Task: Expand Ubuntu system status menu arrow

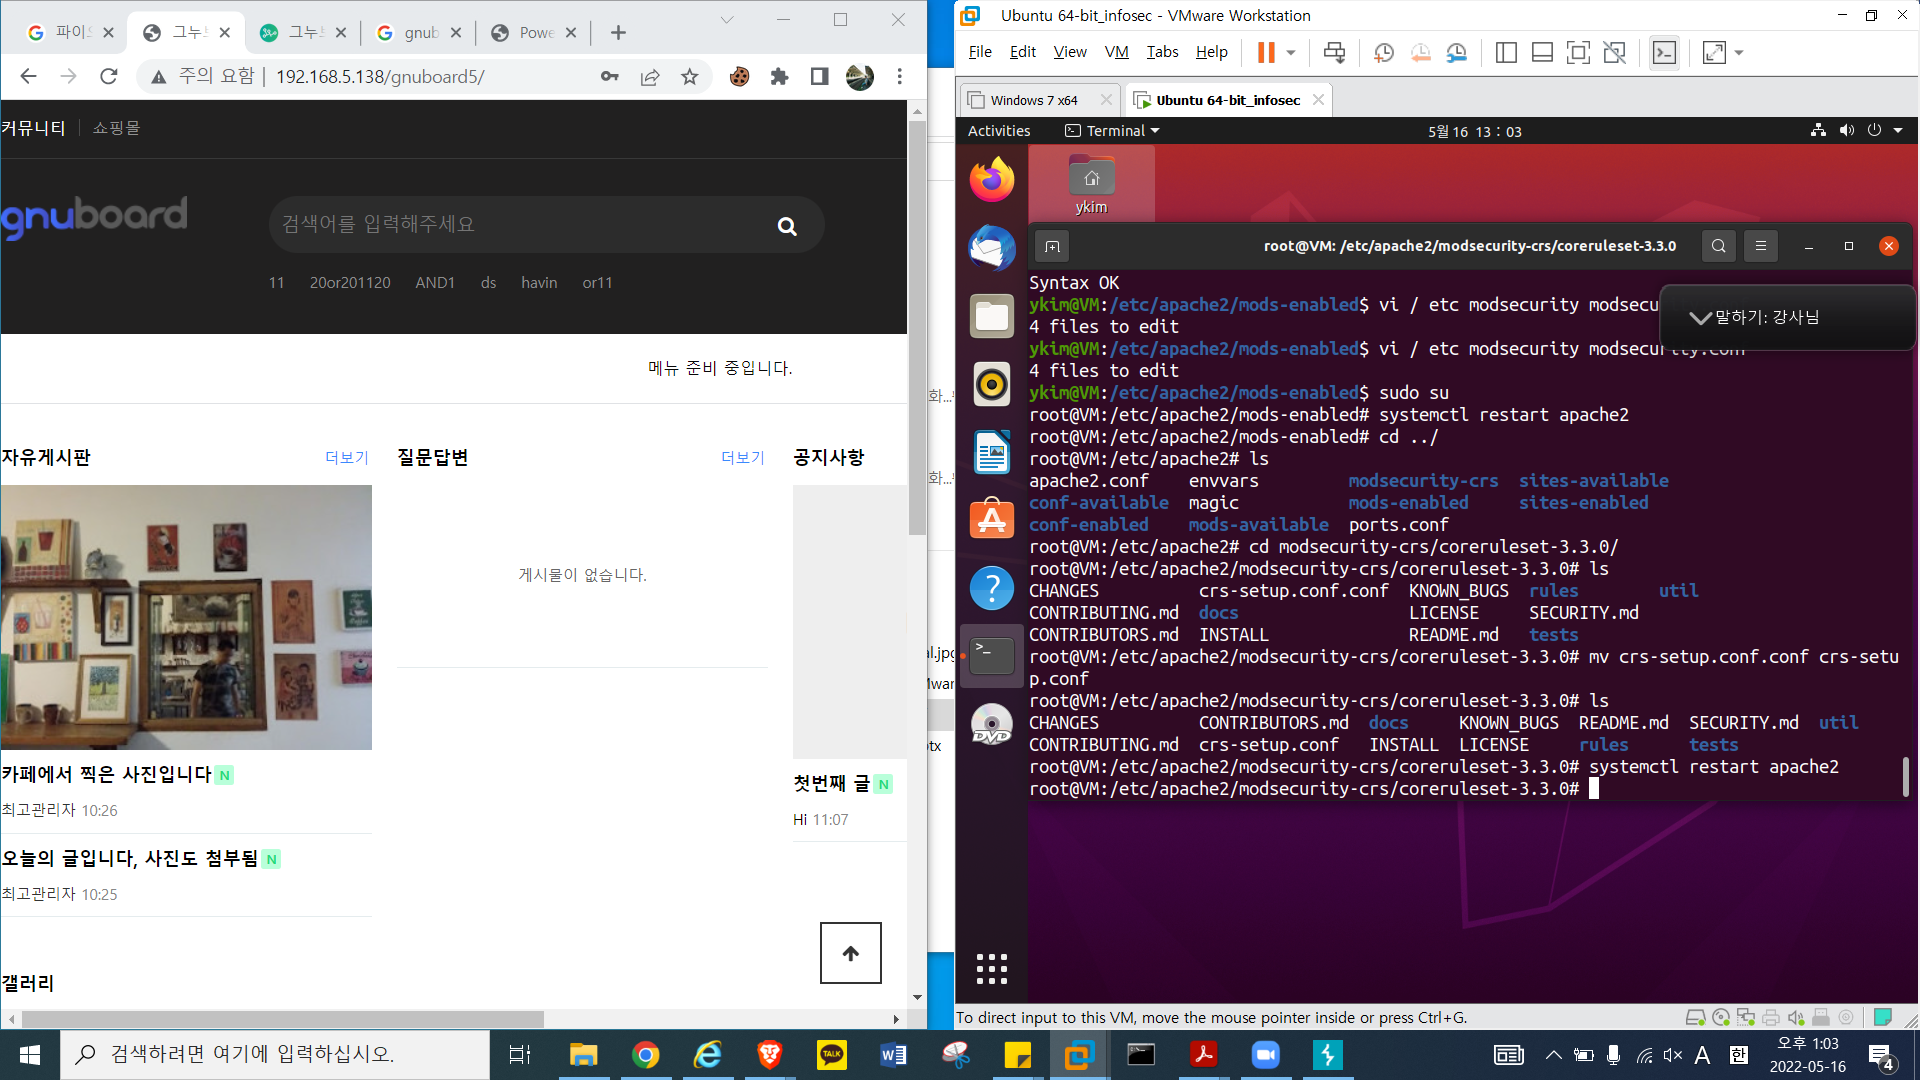Action: tap(1897, 131)
